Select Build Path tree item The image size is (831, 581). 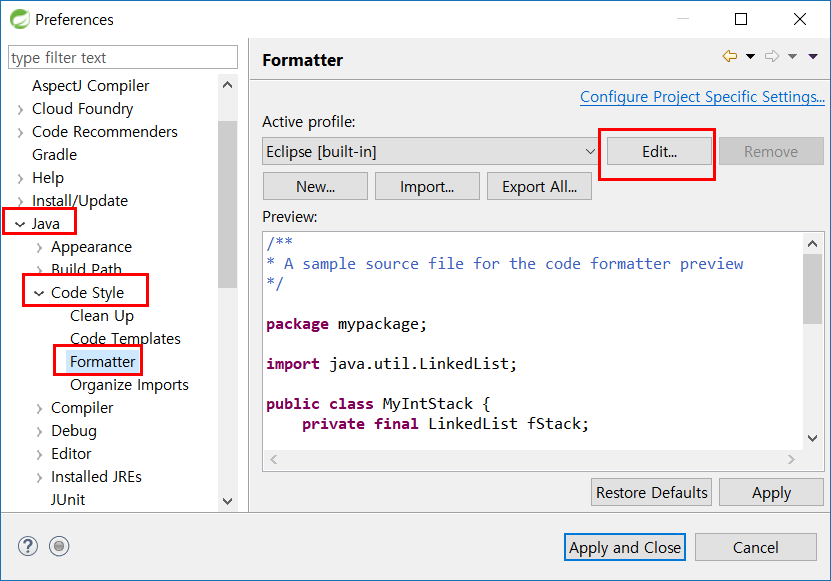(86, 269)
